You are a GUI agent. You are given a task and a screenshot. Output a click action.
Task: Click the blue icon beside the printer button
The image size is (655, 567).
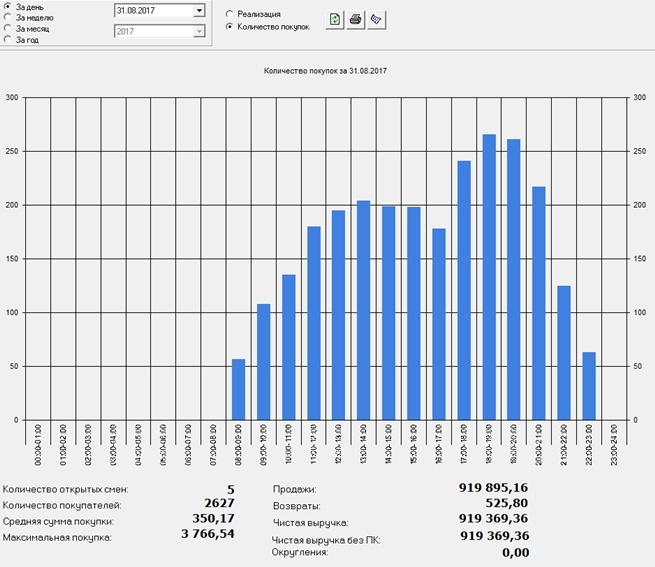(x=376, y=20)
